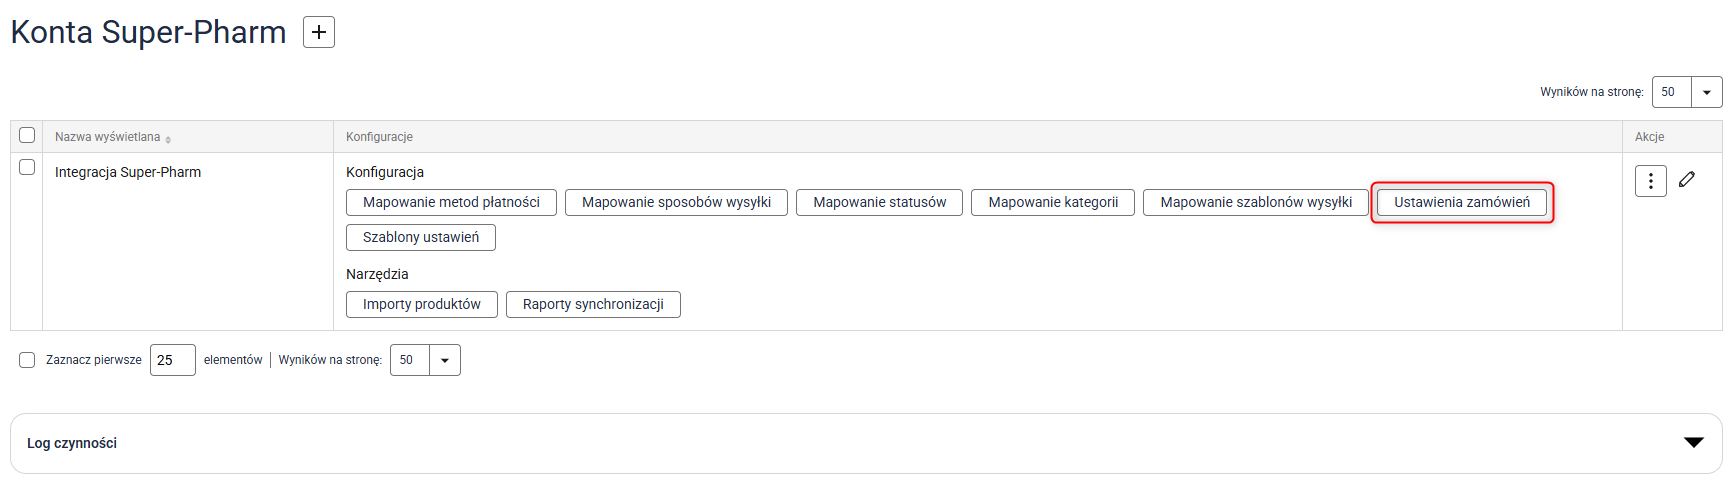1732x485 pixels.
Task: Open Mapowanie kategorii configuration
Action: coord(1053,203)
